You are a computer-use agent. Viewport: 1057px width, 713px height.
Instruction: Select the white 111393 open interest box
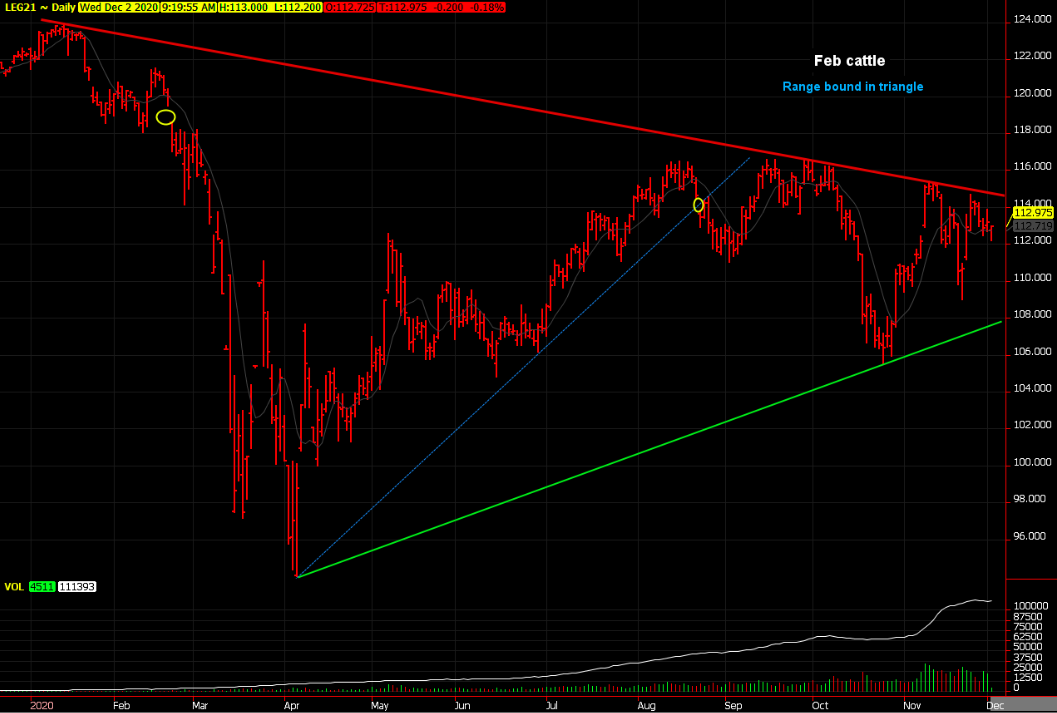77,587
